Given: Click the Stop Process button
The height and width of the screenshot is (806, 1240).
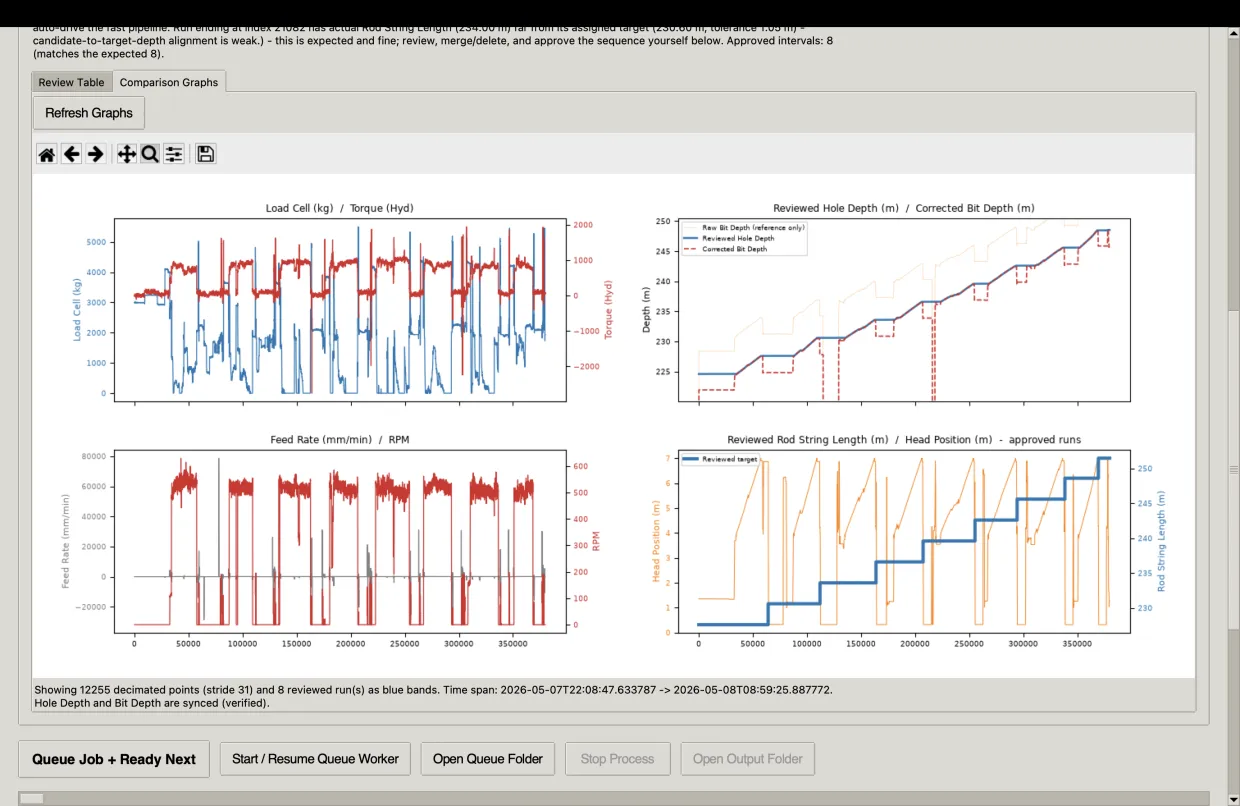Looking at the screenshot, I should click(x=618, y=759).
